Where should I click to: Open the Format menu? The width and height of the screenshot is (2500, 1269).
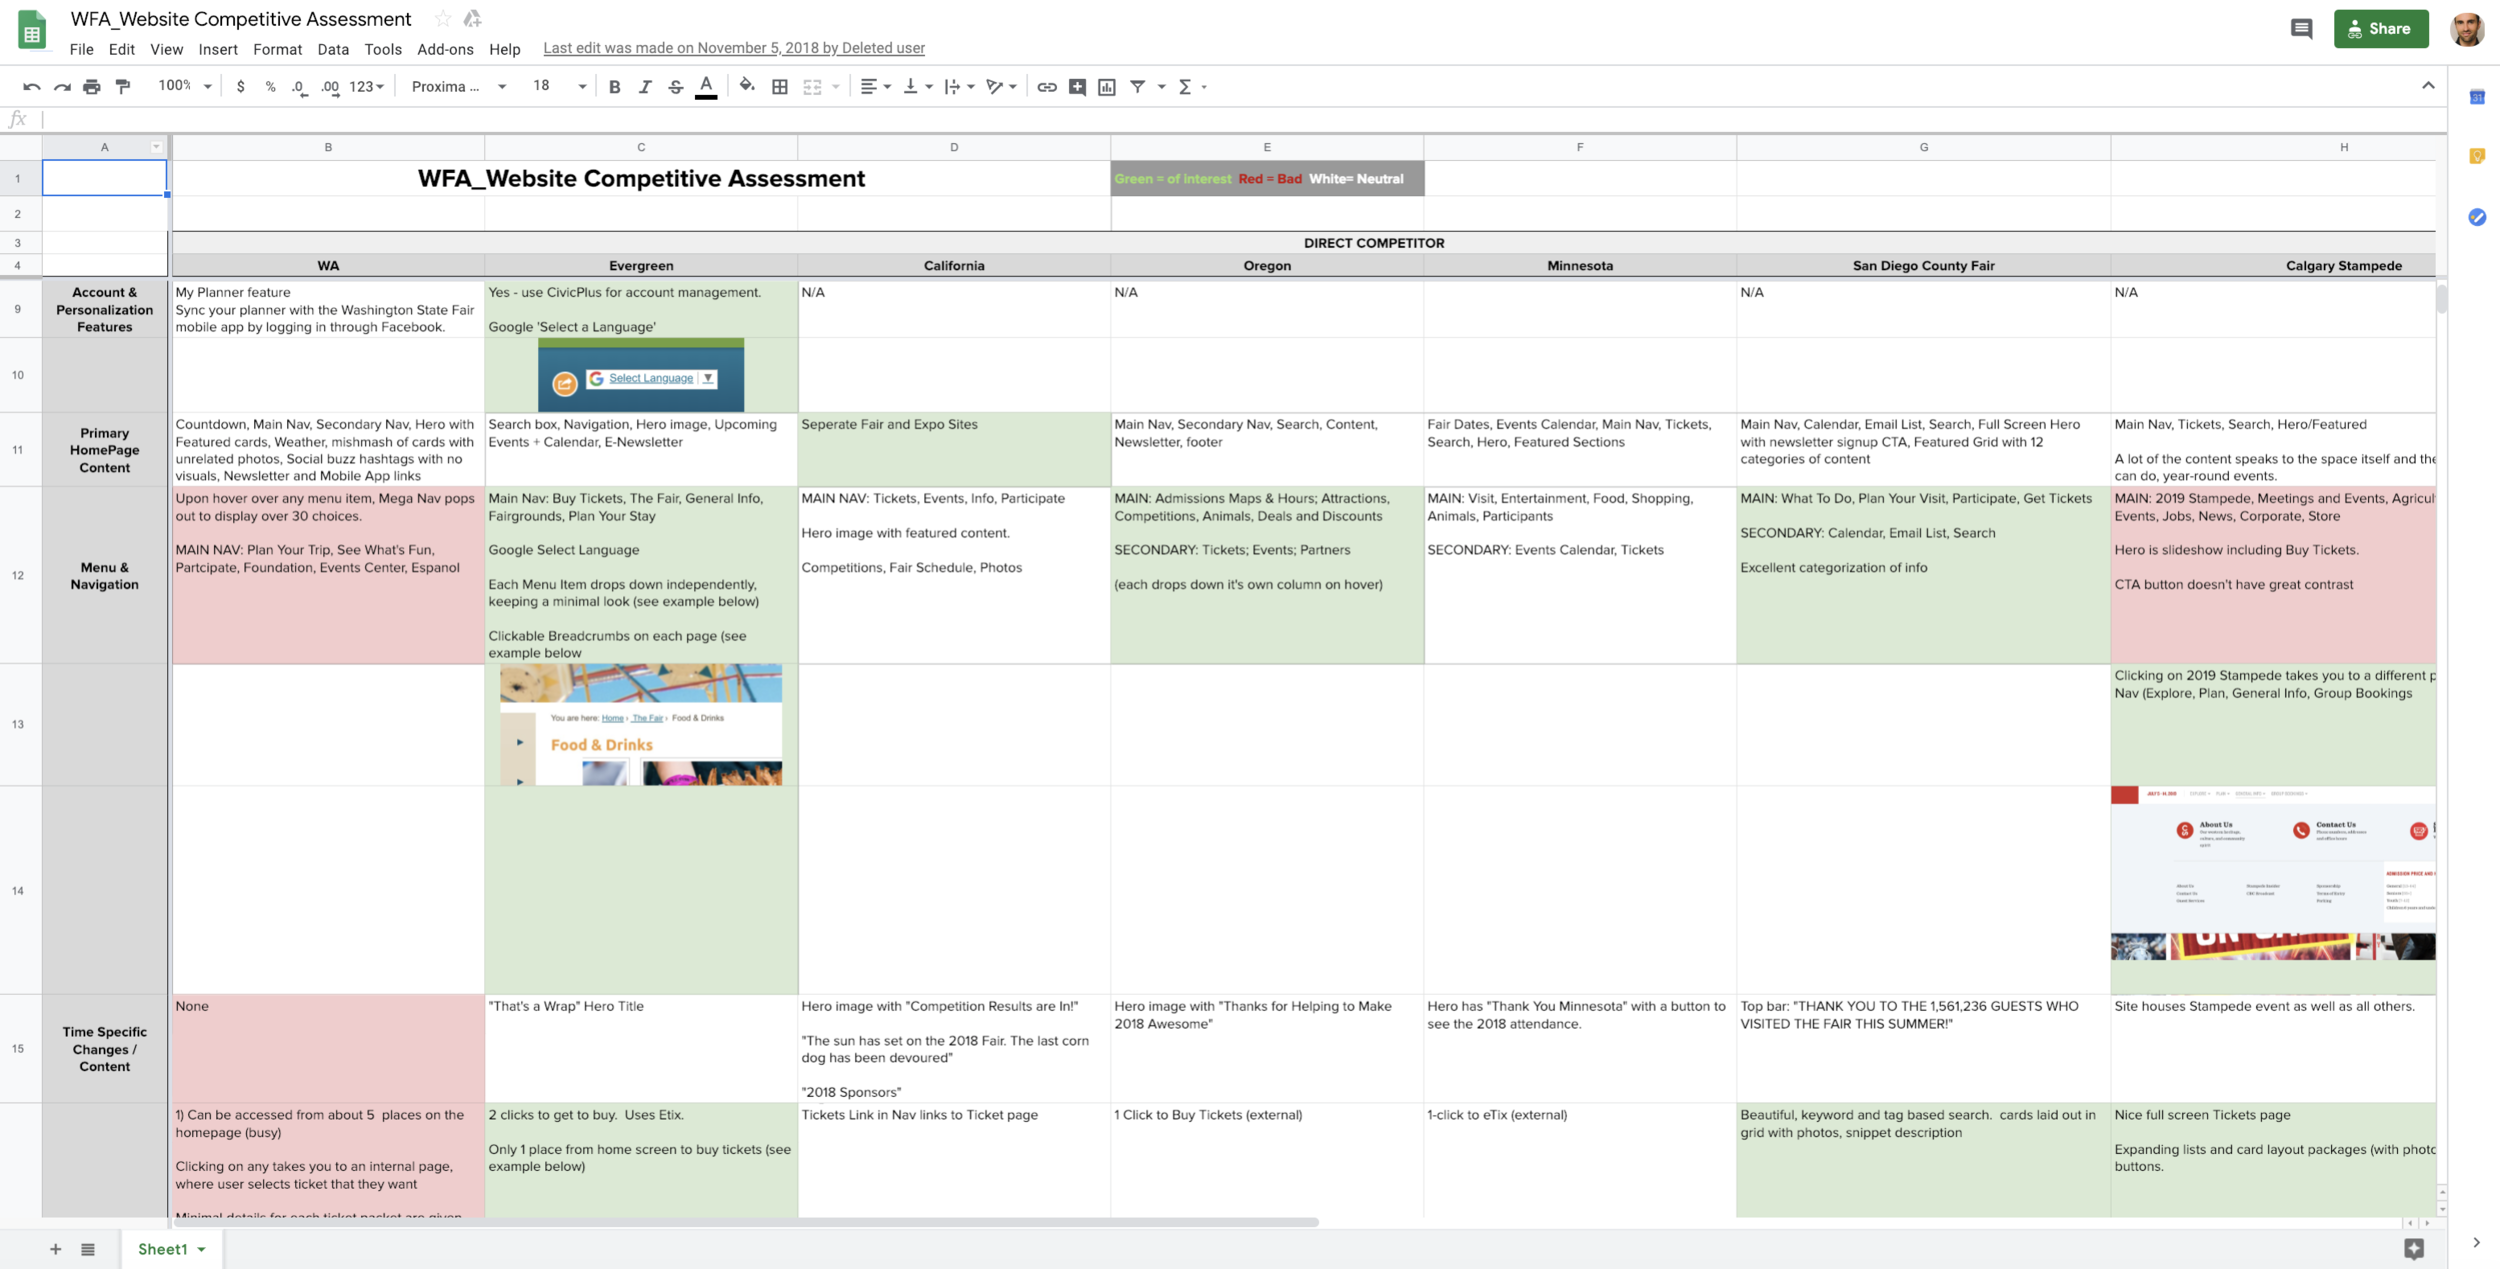coord(277,49)
